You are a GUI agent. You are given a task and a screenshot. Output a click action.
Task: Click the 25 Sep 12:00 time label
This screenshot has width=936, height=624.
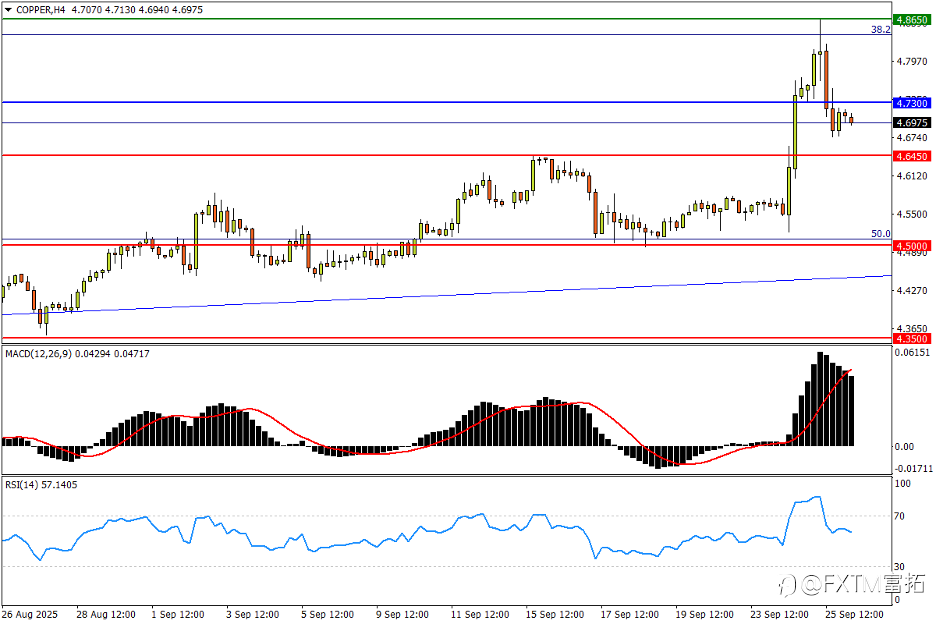(x=854, y=614)
